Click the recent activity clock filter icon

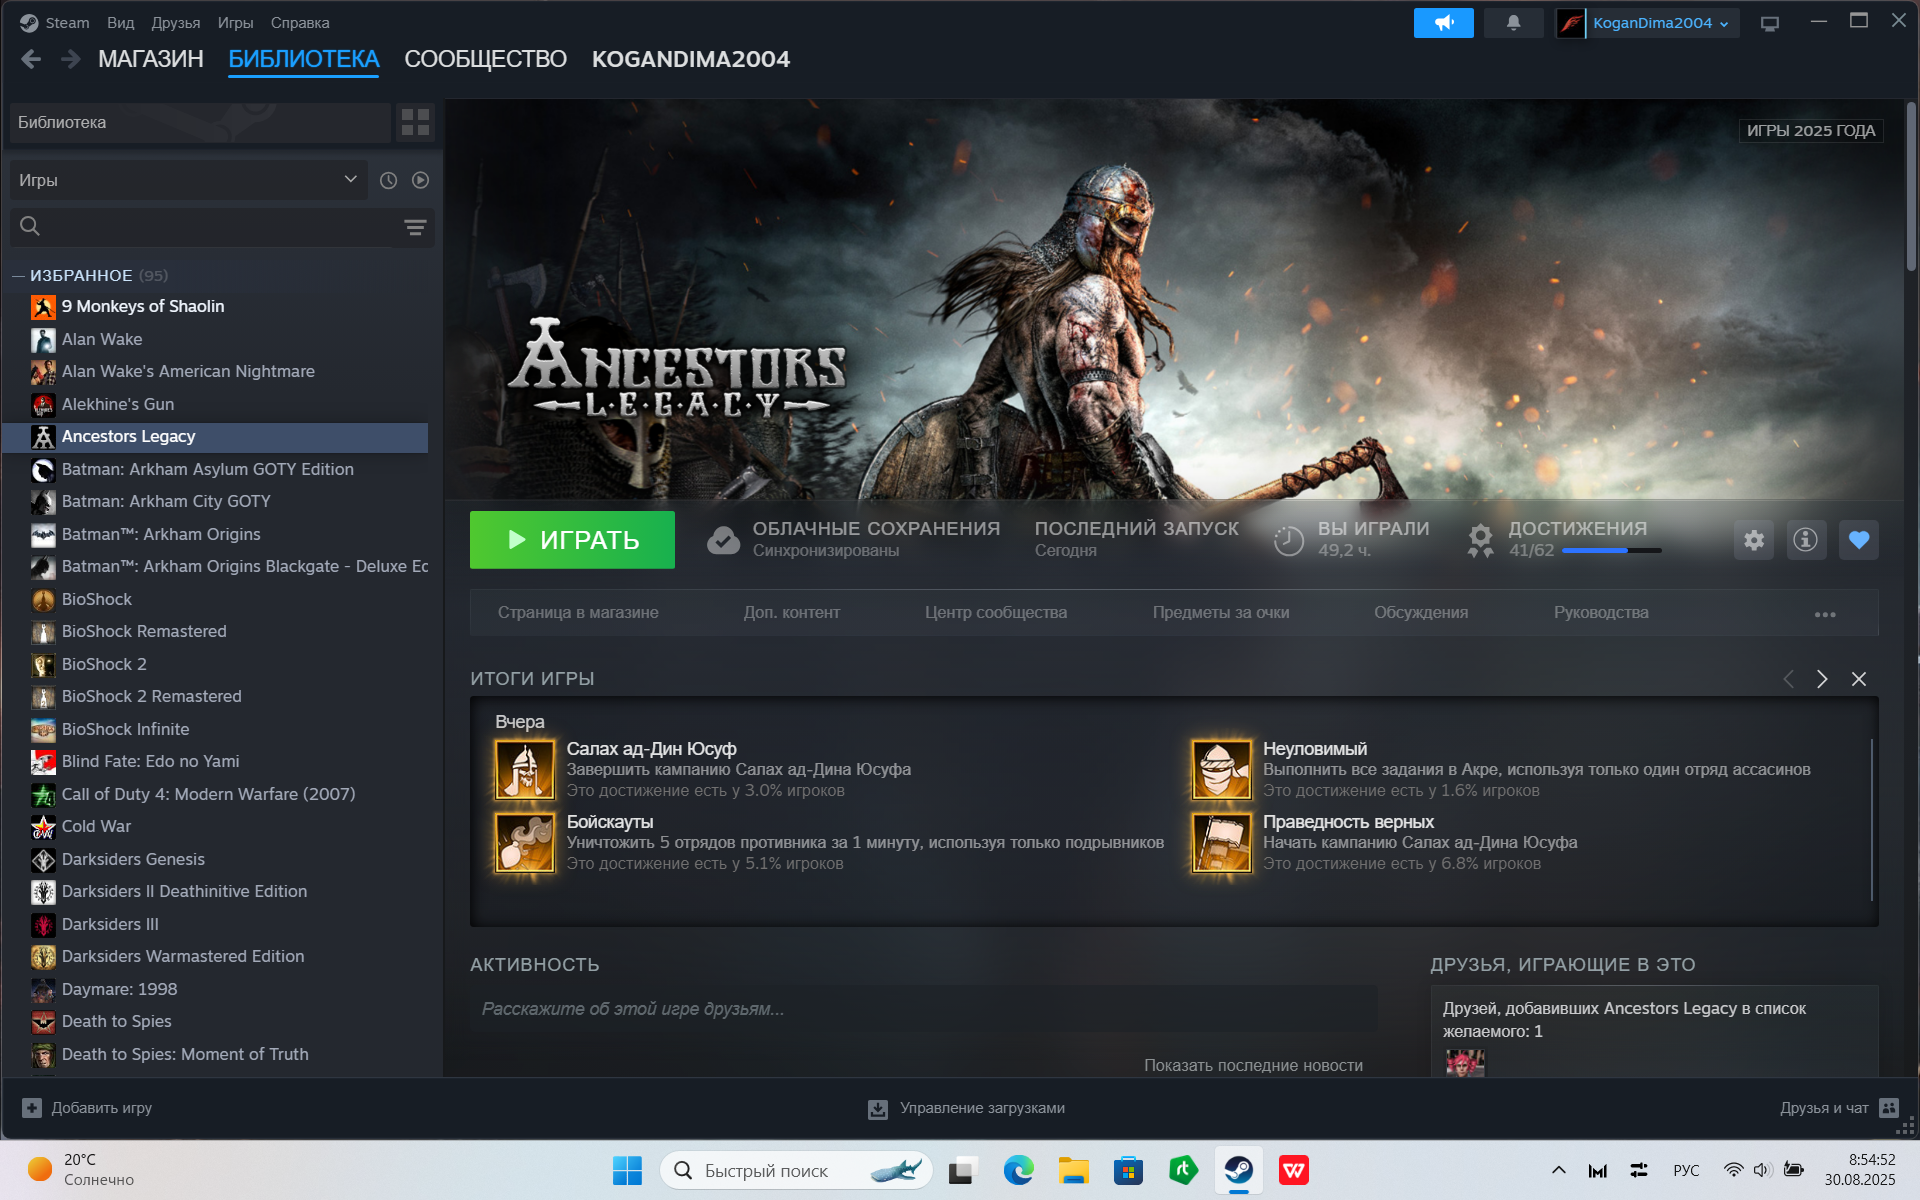(389, 180)
